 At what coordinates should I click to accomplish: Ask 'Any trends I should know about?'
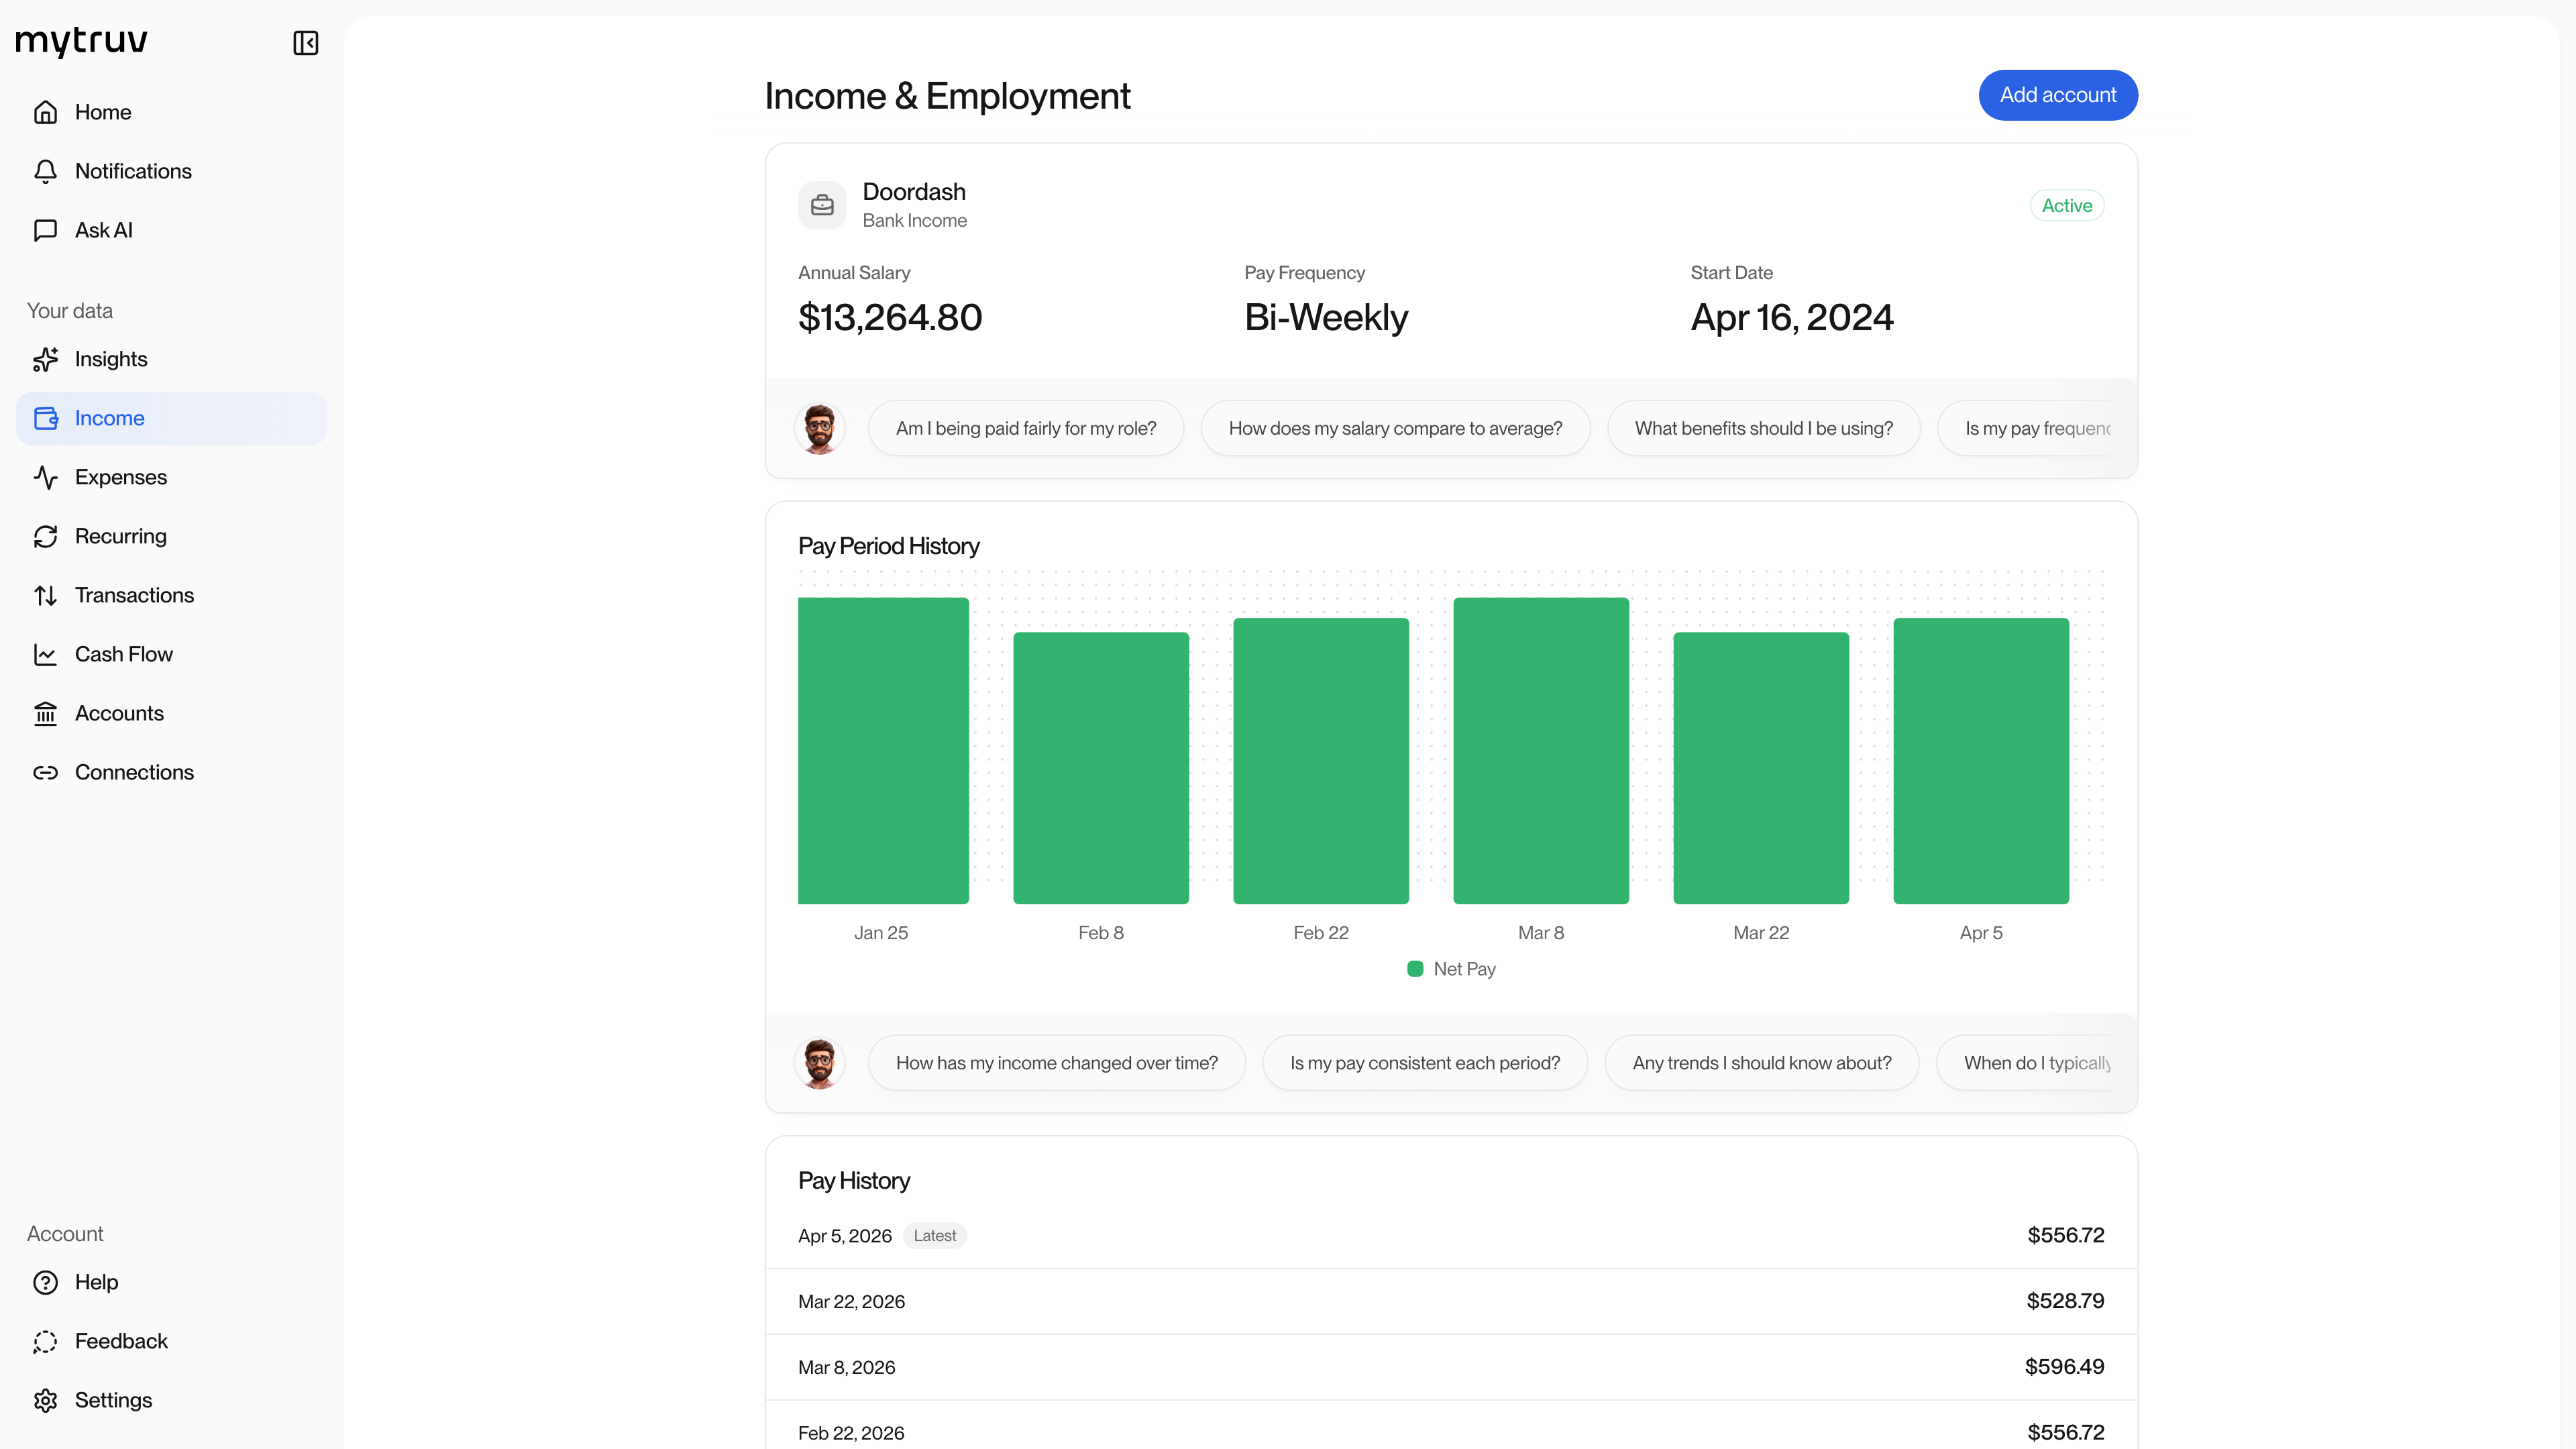1762,1063
